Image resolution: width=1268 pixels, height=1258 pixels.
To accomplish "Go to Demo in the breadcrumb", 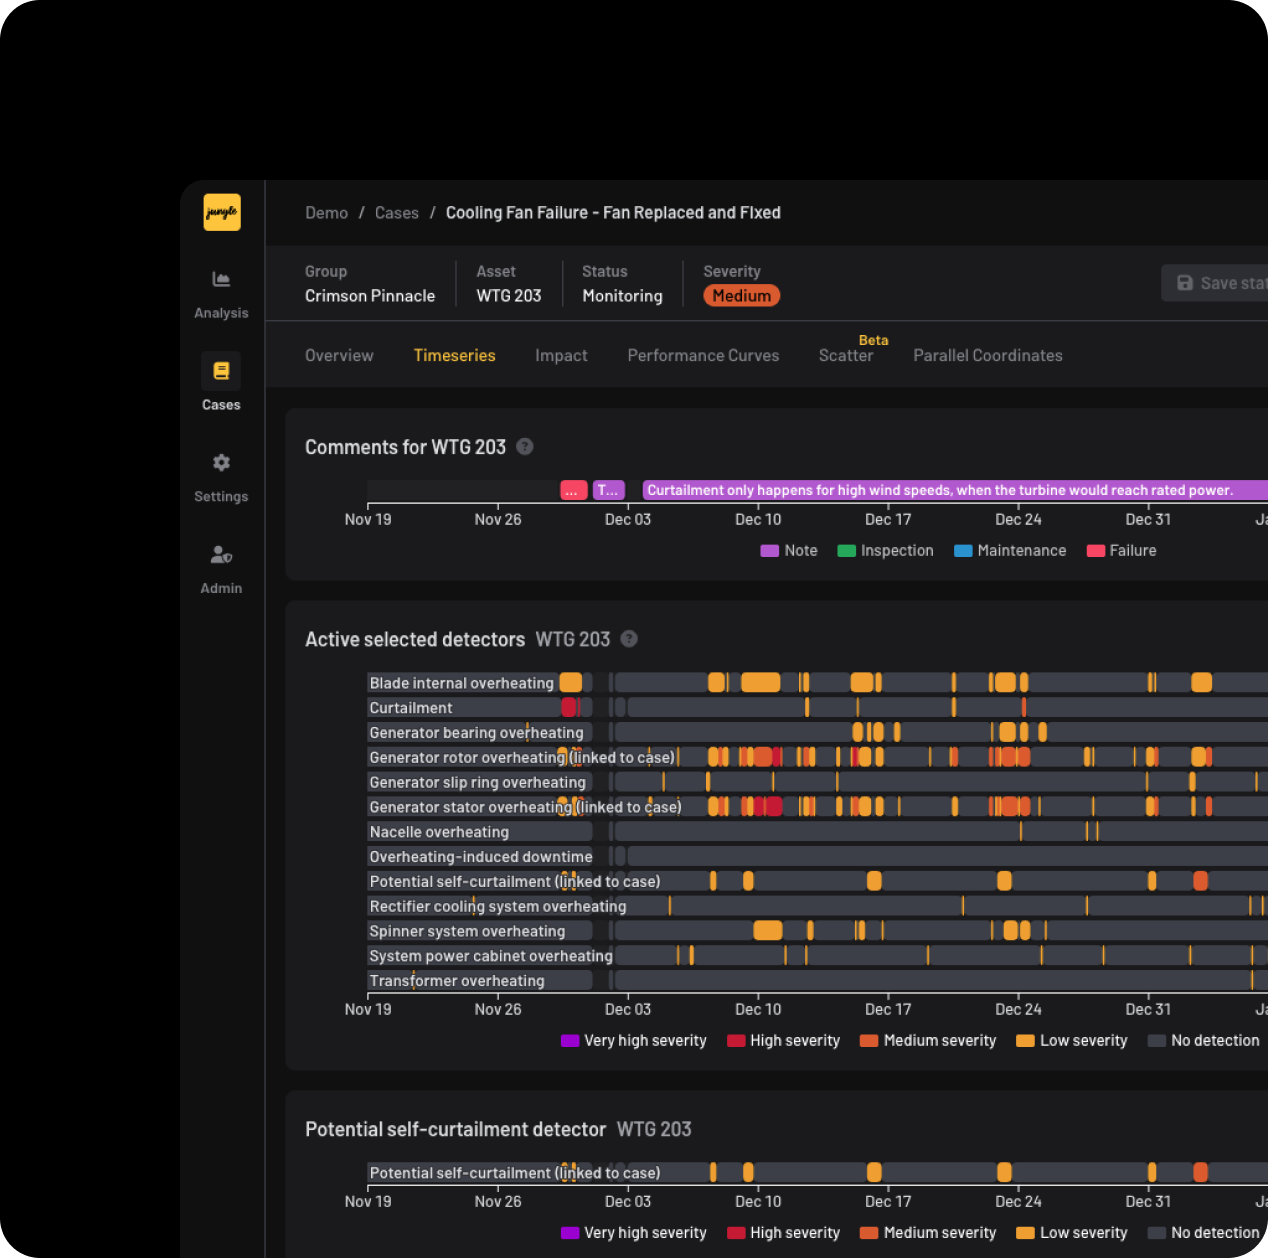I will (x=327, y=213).
